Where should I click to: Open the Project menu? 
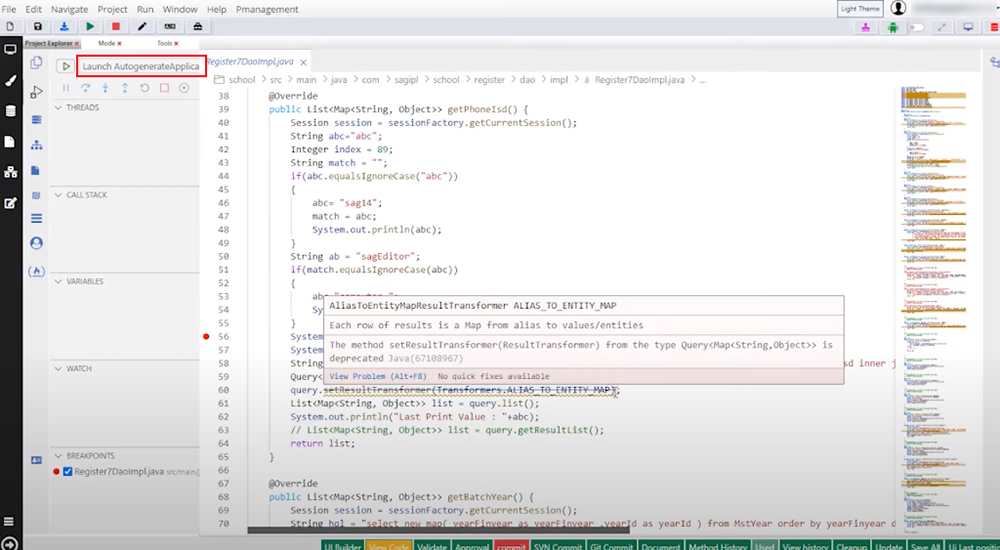(x=112, y=10)
